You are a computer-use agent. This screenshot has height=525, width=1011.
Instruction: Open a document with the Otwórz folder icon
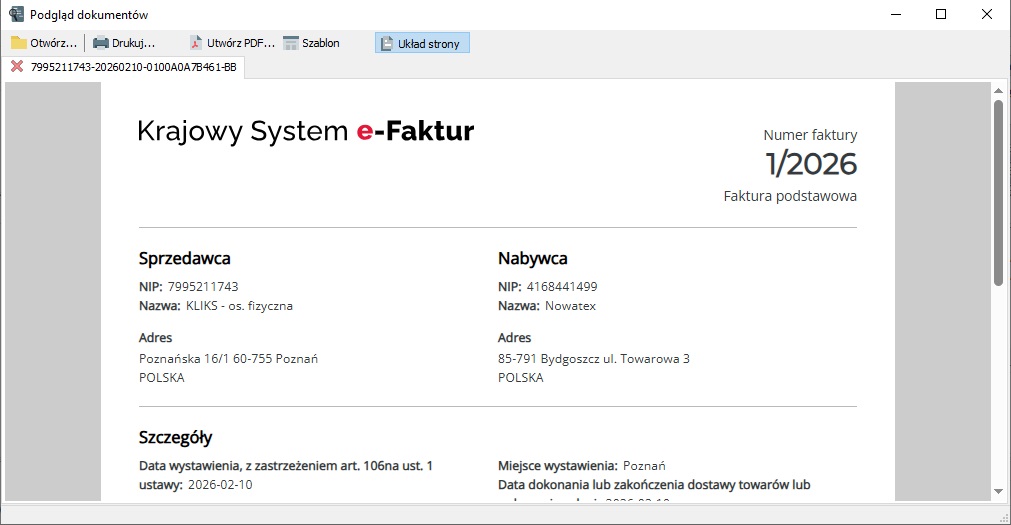[19, 43]
